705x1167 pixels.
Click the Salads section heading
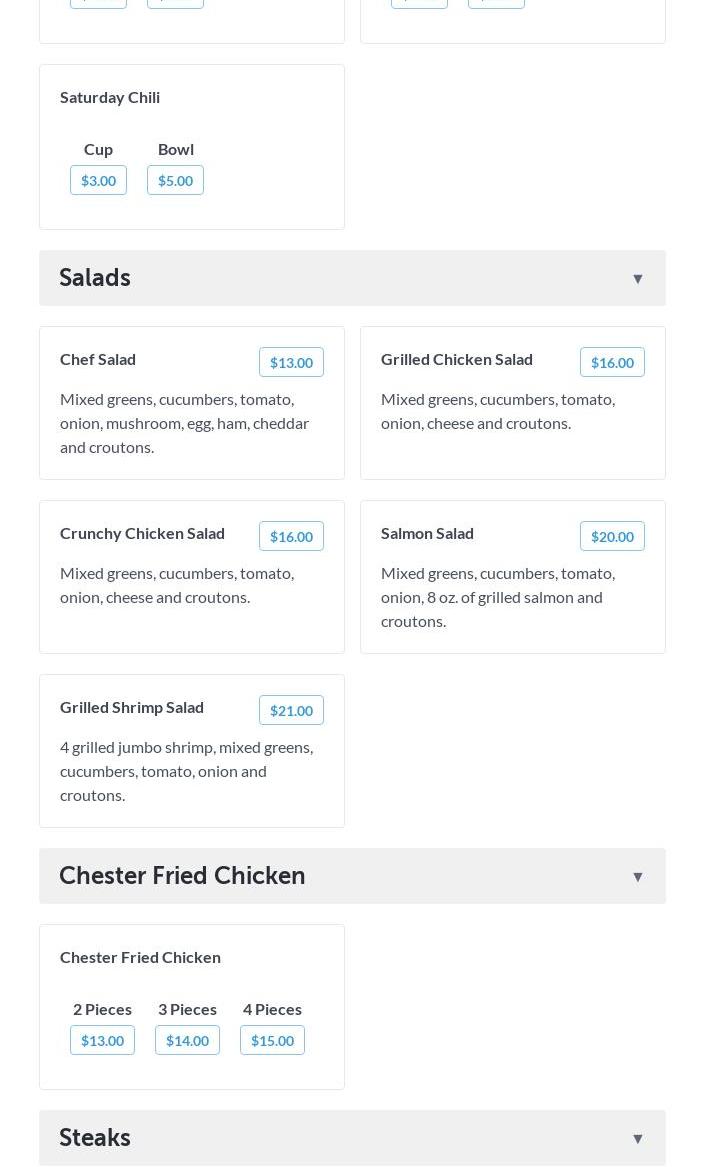95,278
